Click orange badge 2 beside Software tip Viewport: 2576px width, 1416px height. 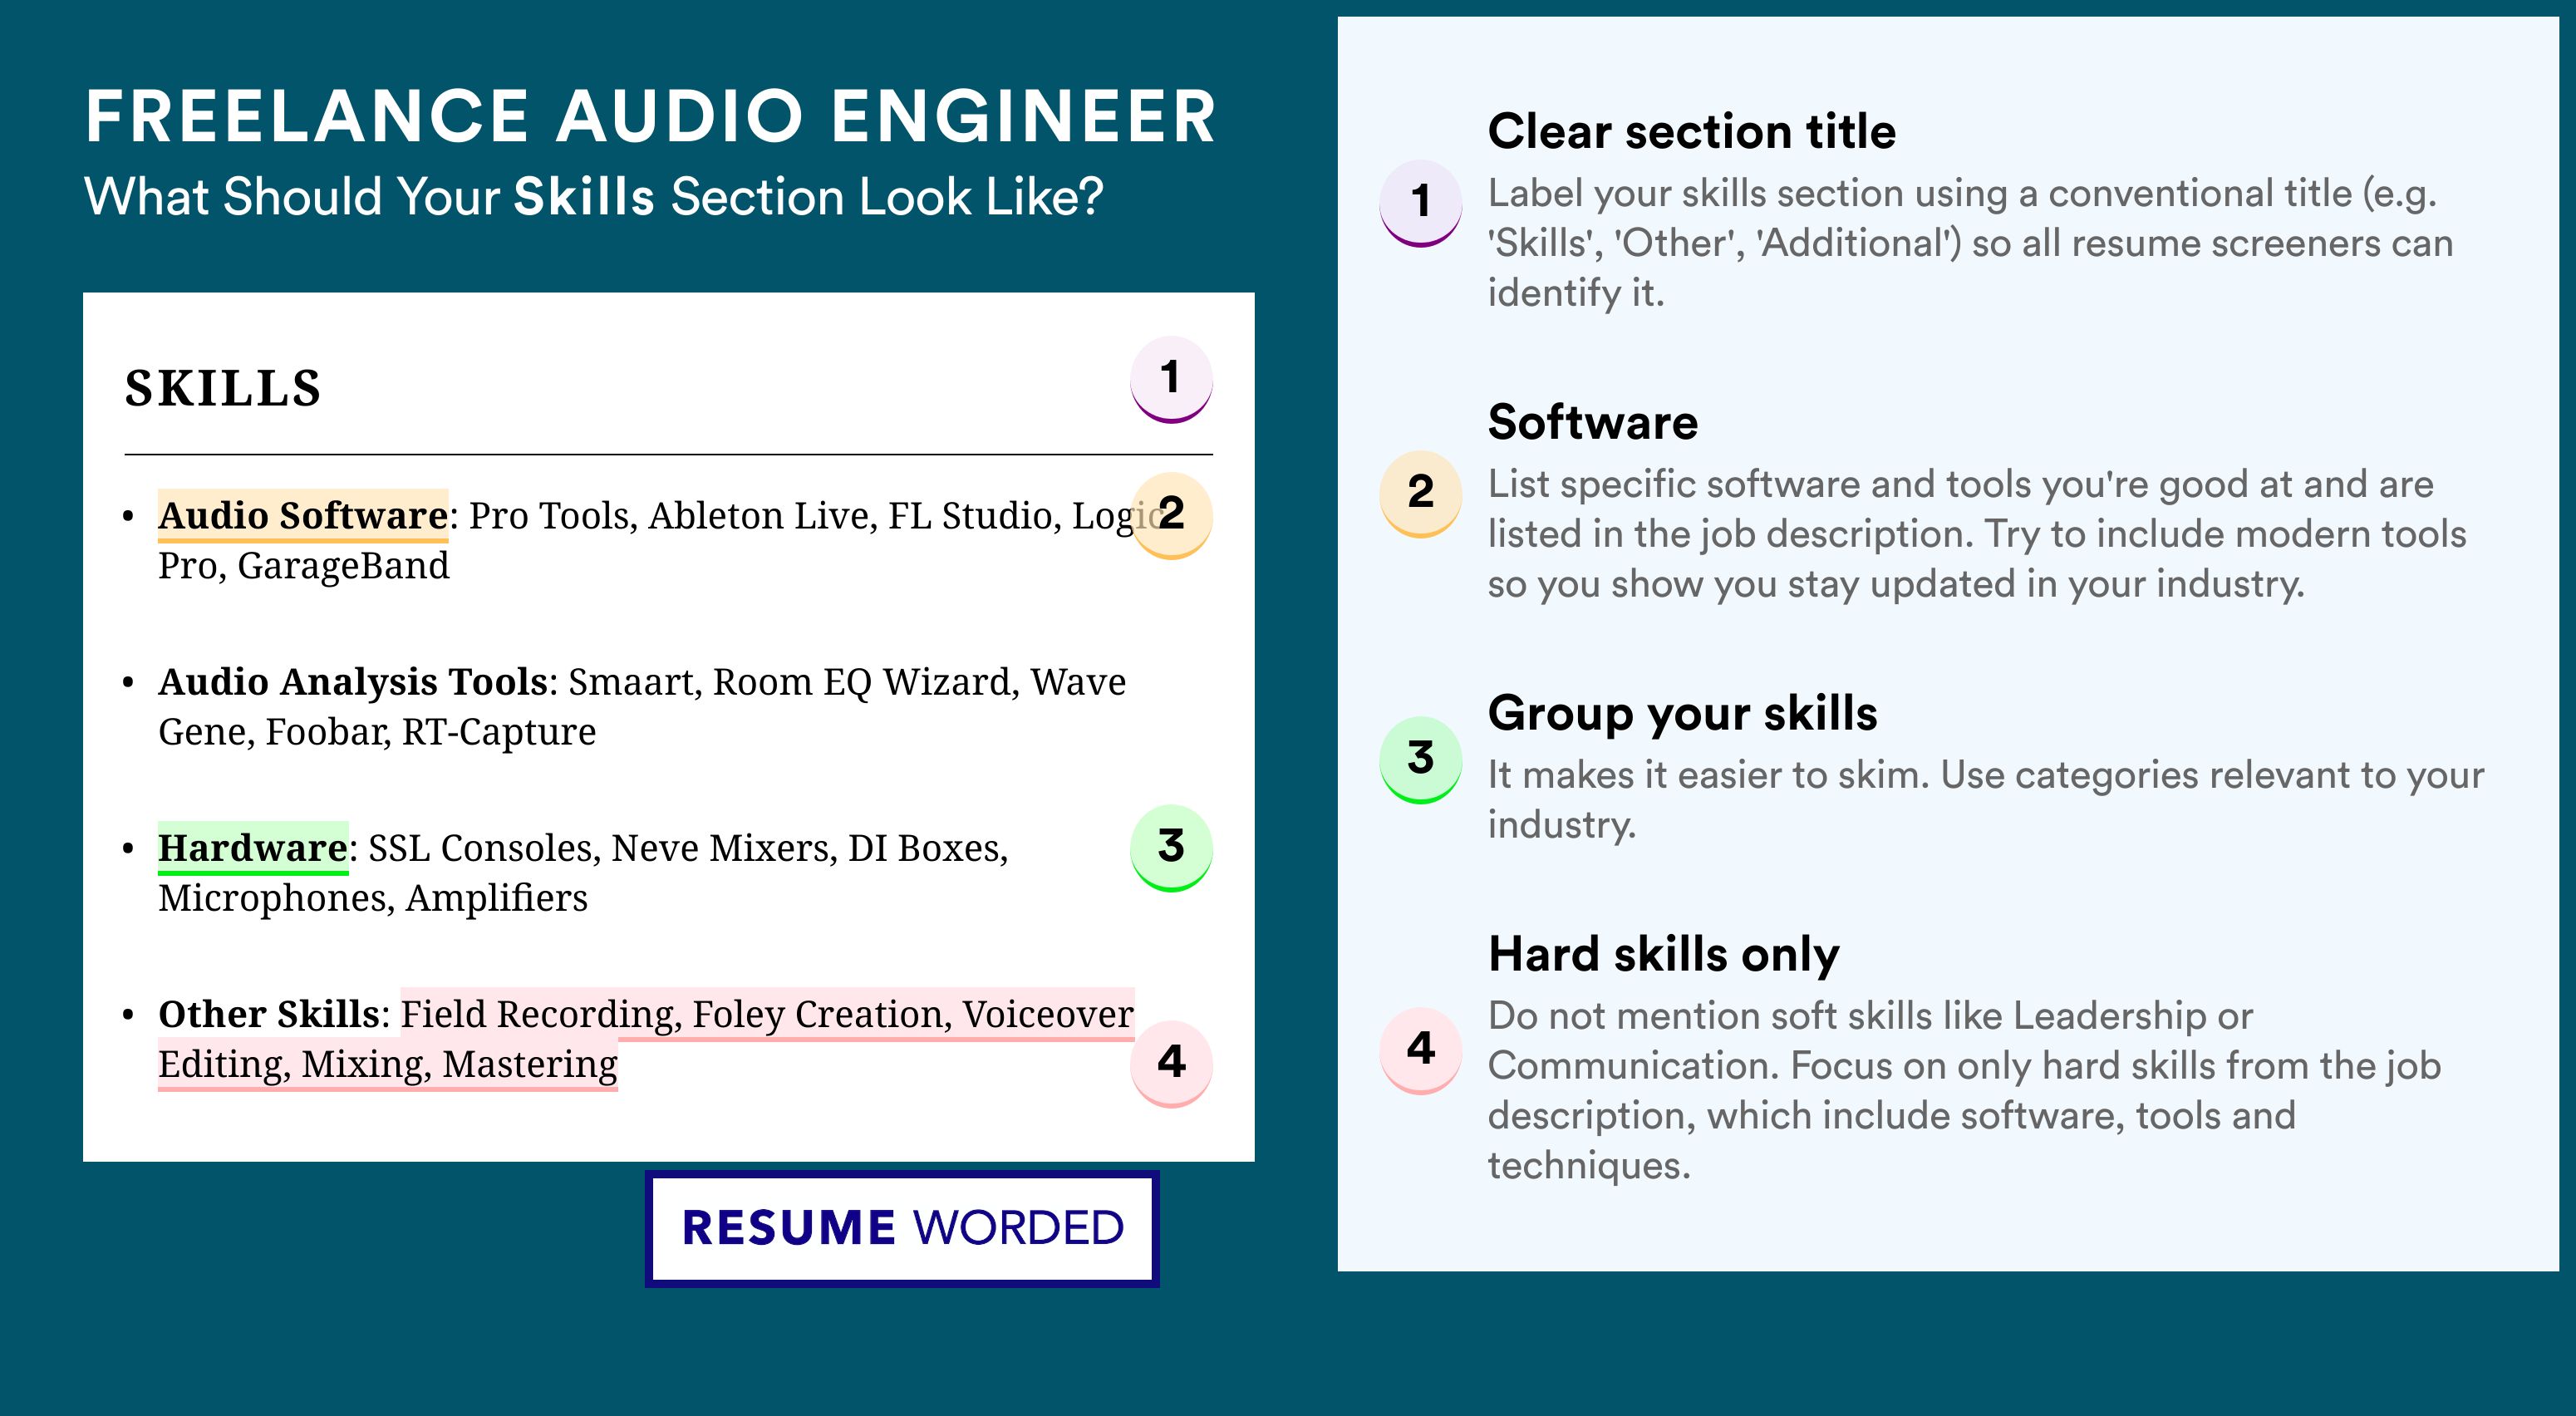click(1420, 493)
